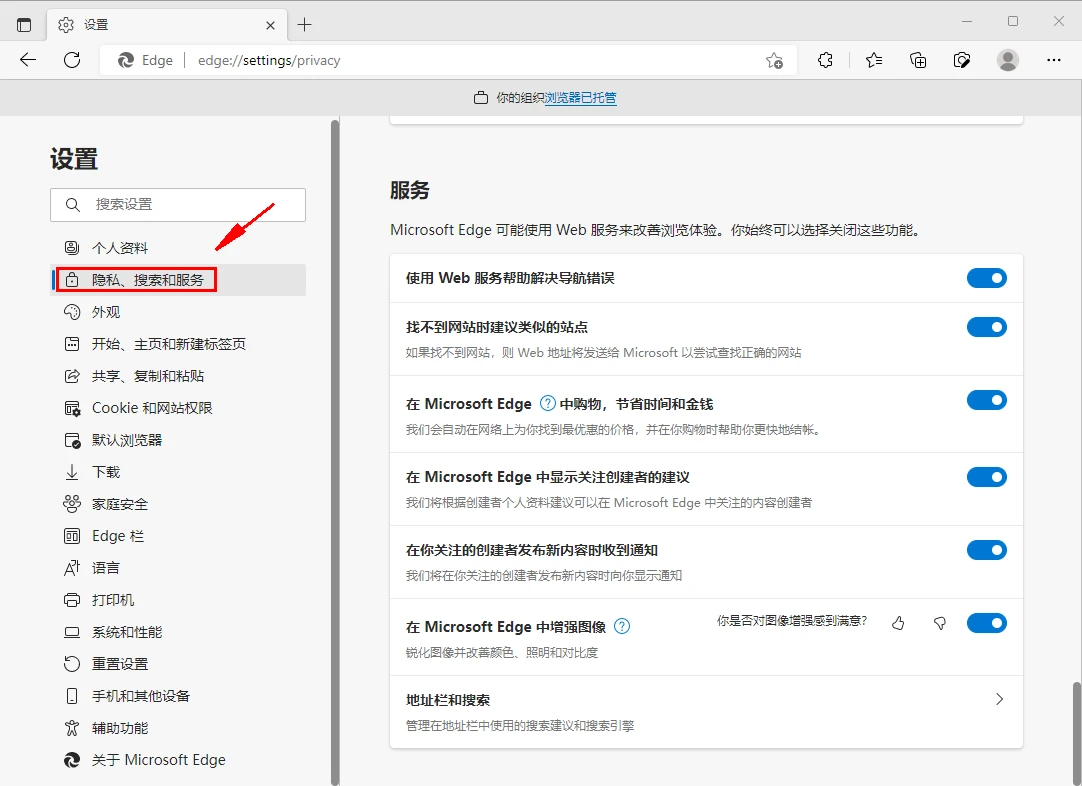Open a new tab with plus button
Image resolution: width=1082 pixels, height=786 pixels.
(304, 25)
